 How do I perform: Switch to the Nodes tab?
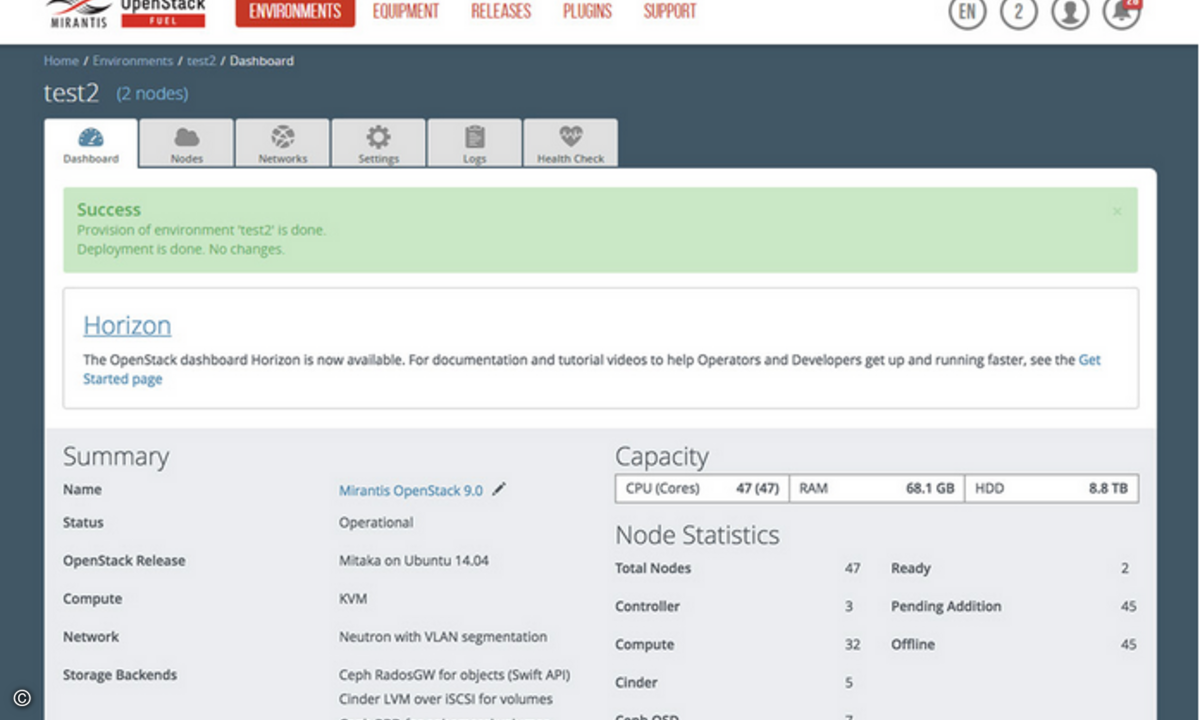(187, 144)
